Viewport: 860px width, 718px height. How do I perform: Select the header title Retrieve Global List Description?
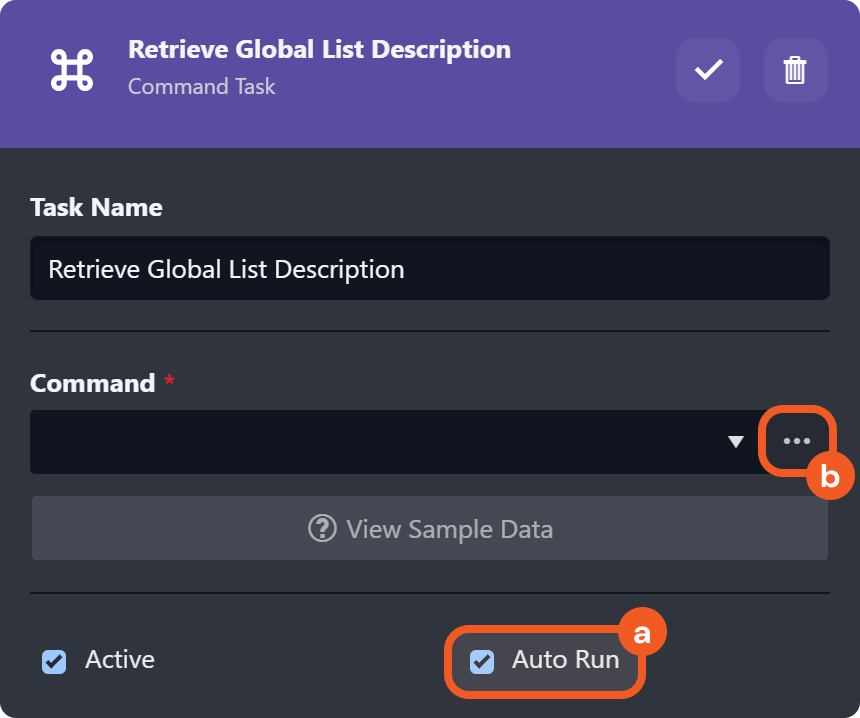tap(319, 49)
